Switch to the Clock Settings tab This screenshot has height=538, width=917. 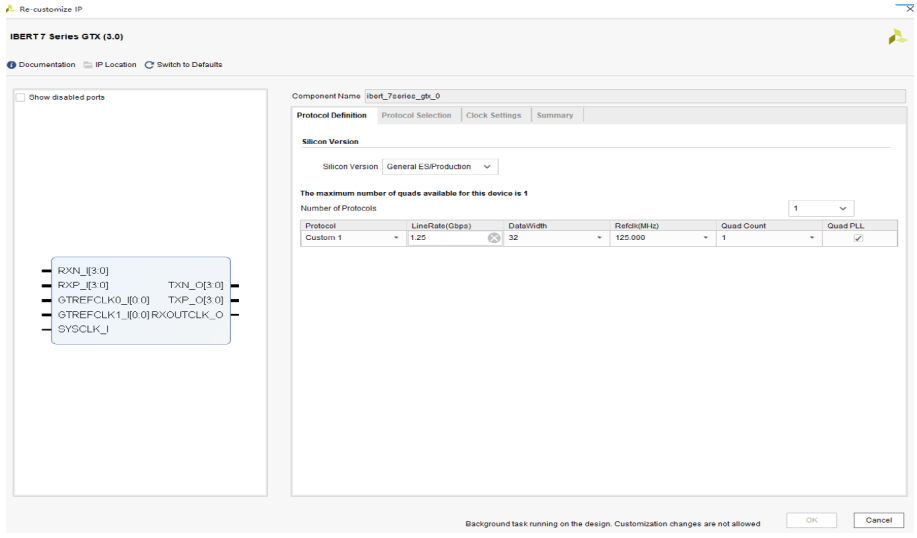pos(494,115)
